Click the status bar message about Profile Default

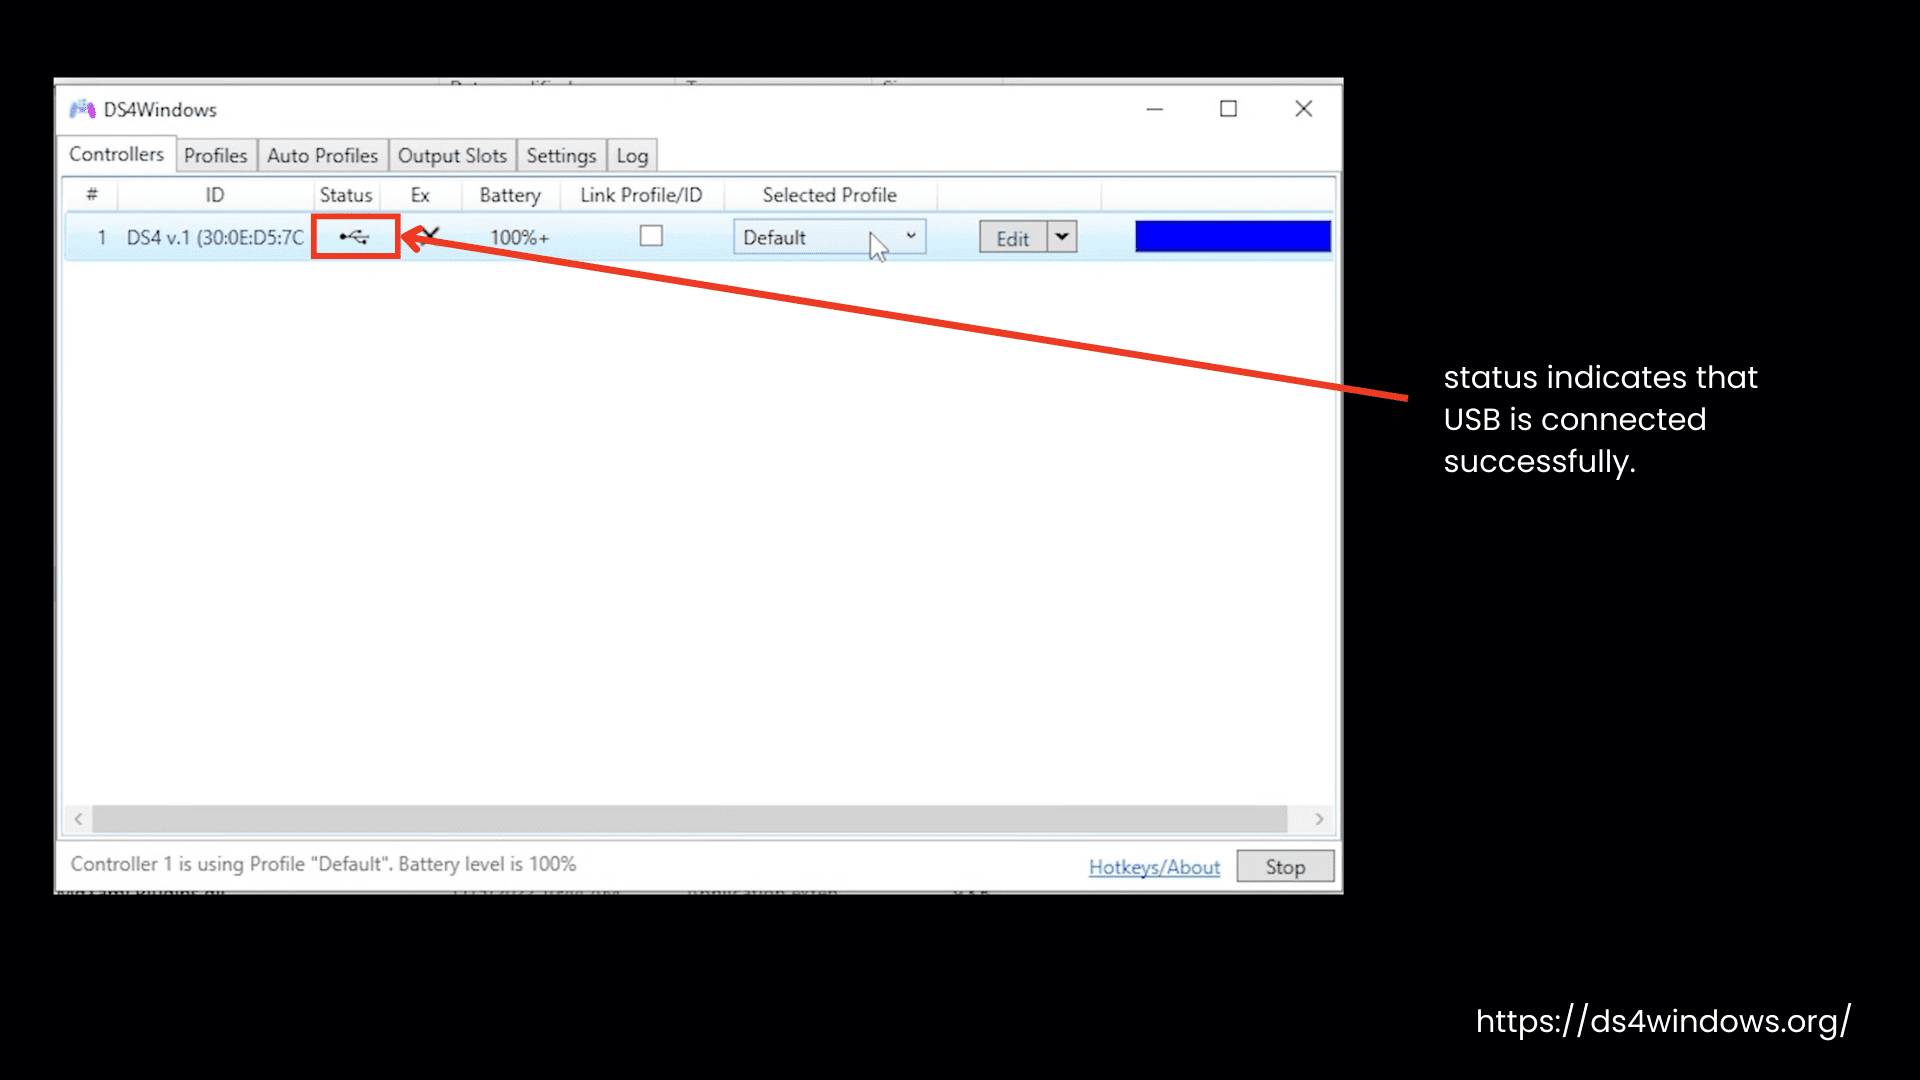point(323,864)
